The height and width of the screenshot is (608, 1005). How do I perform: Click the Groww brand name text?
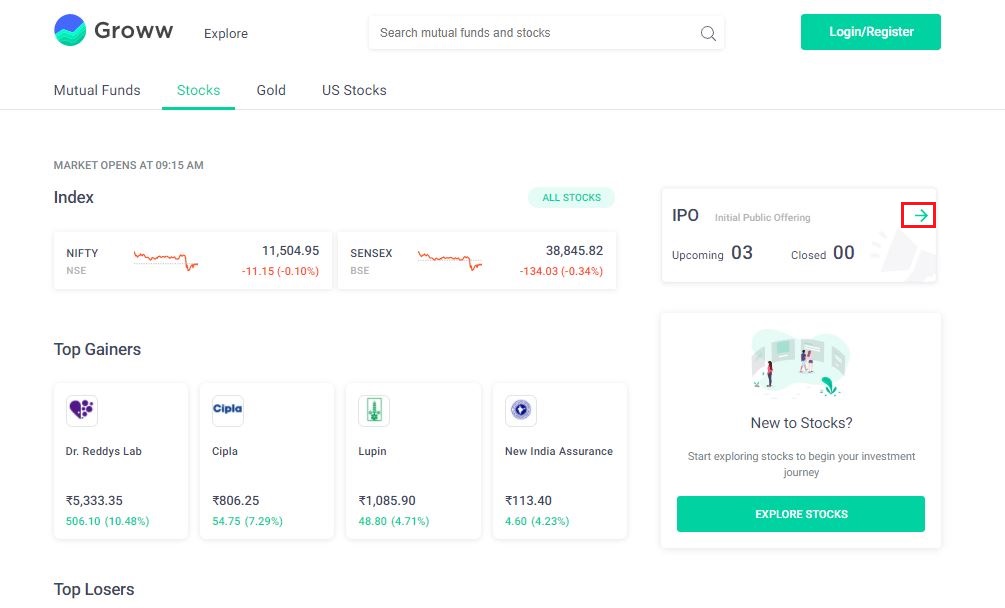tap(133, 30)
